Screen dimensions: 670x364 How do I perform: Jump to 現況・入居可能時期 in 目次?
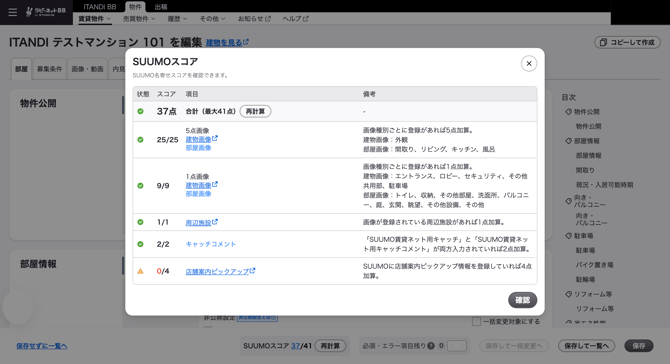(604, 185)
